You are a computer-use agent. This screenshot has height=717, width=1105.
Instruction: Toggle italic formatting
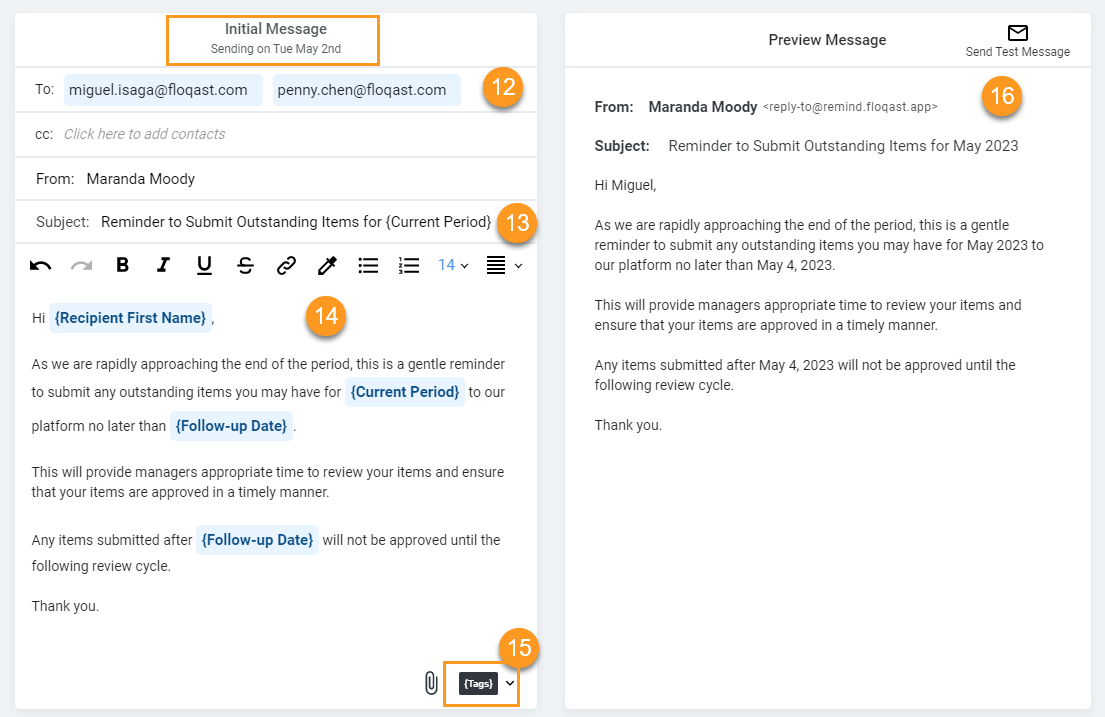[x=163, y=265]
